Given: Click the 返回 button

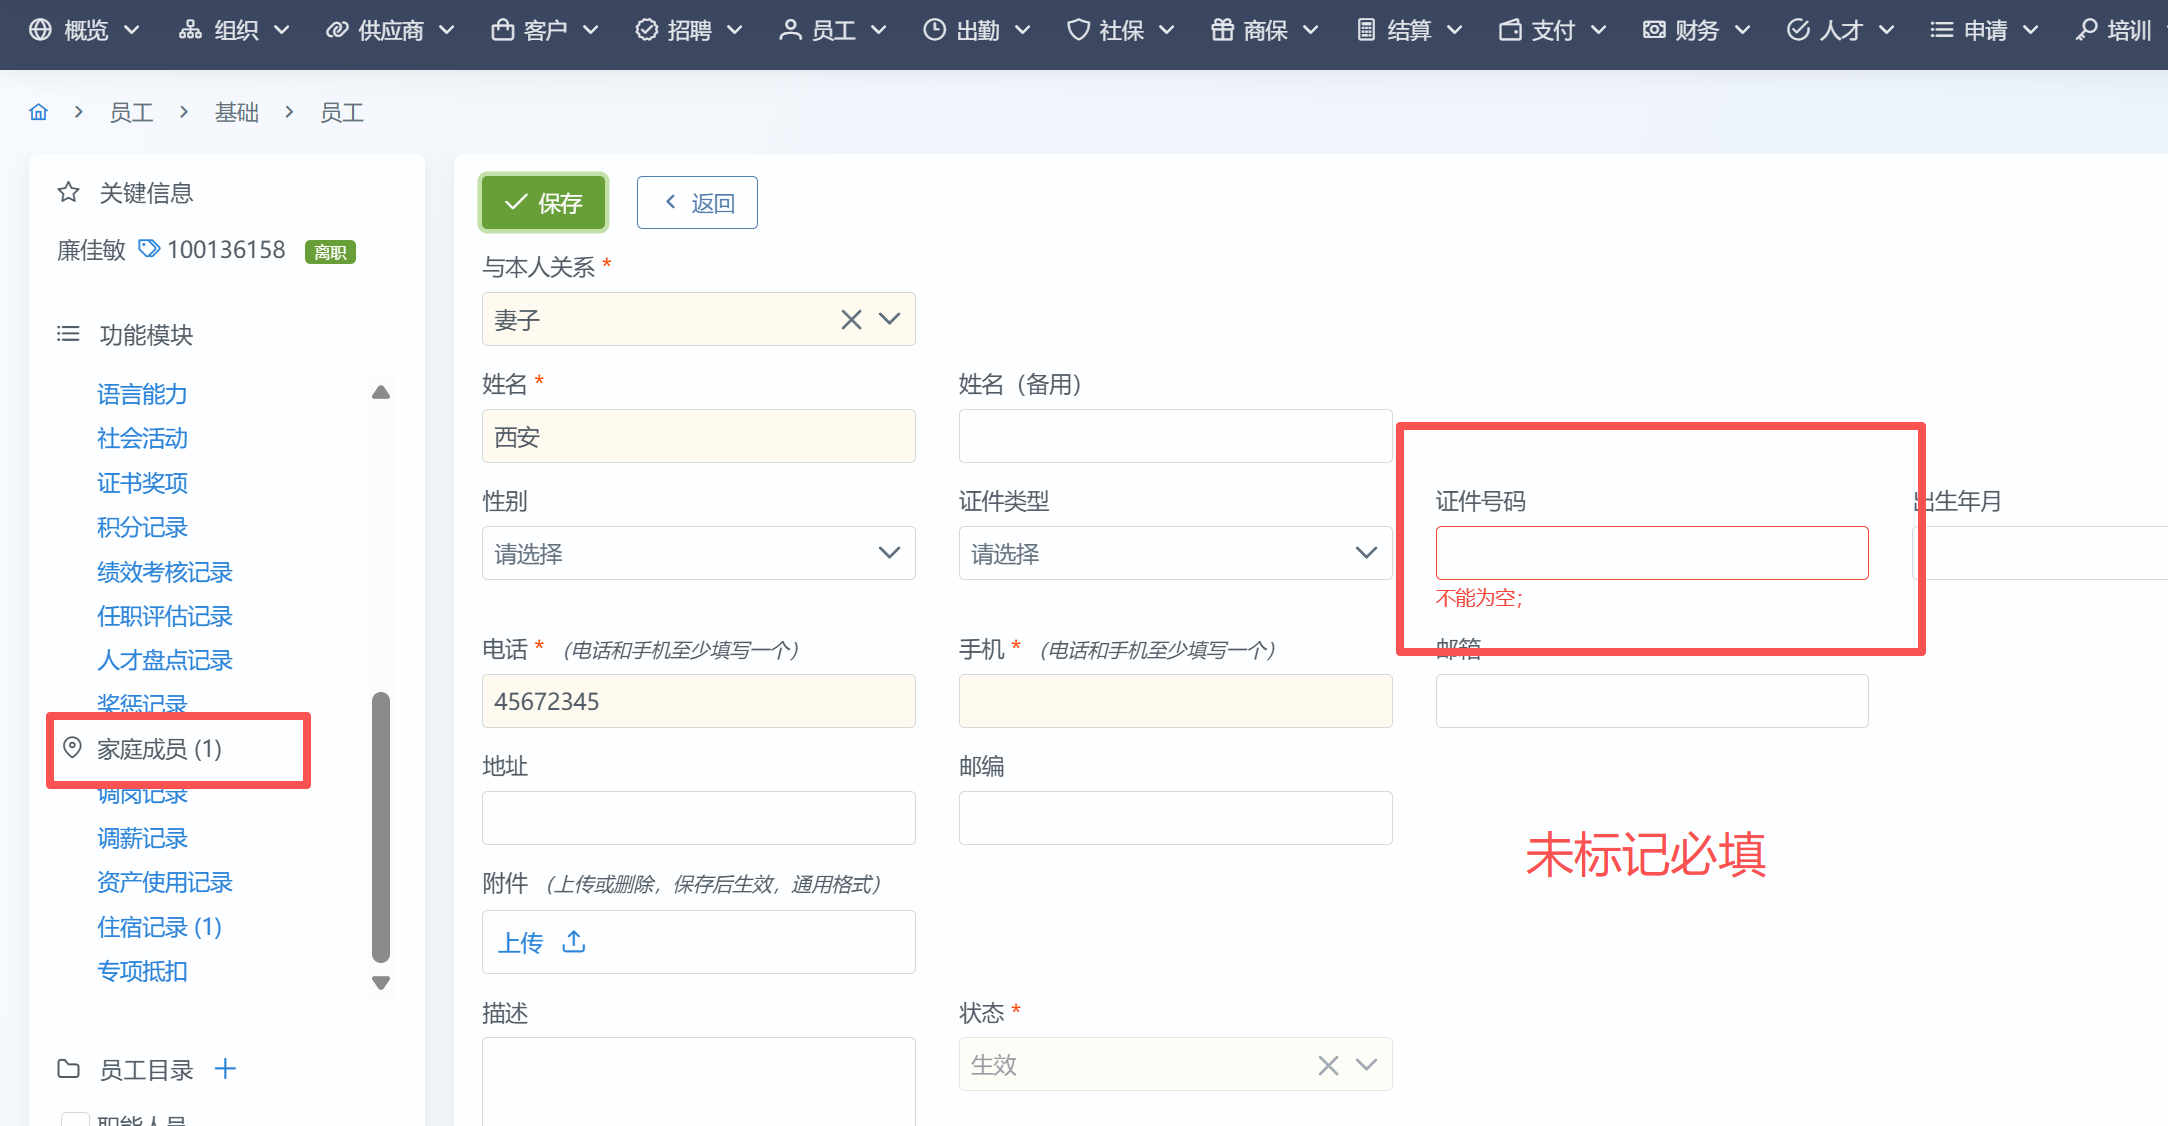Looking at the screenshot, I should point(697,203).
